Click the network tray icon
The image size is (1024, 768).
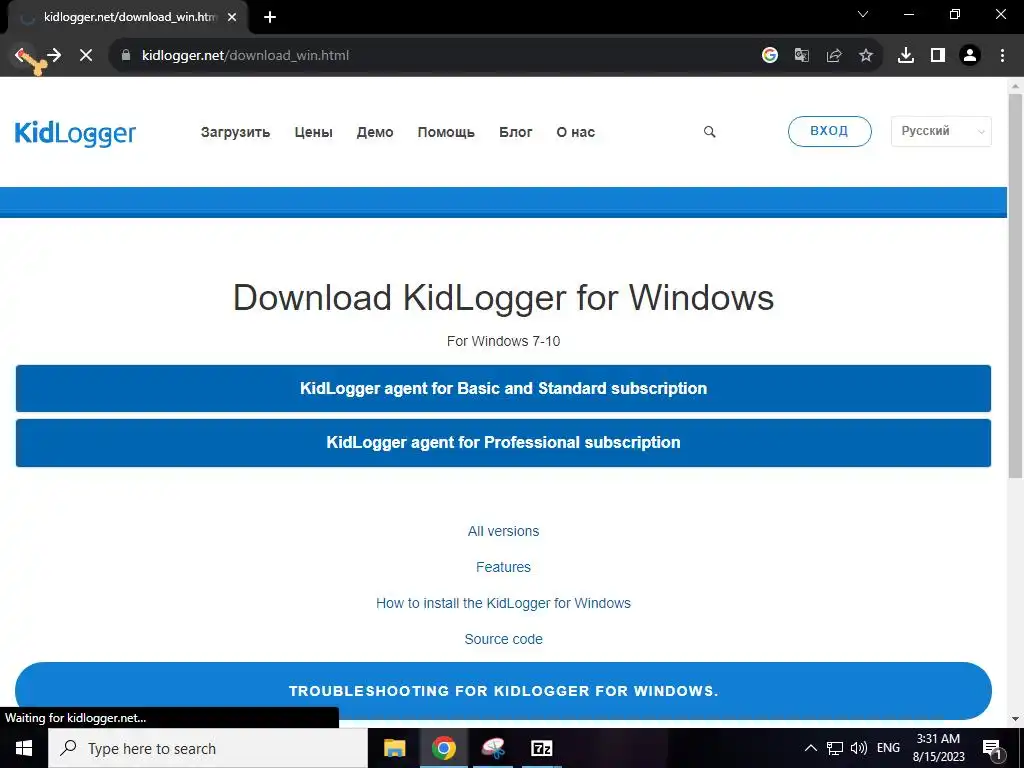(x=835, y=748)
